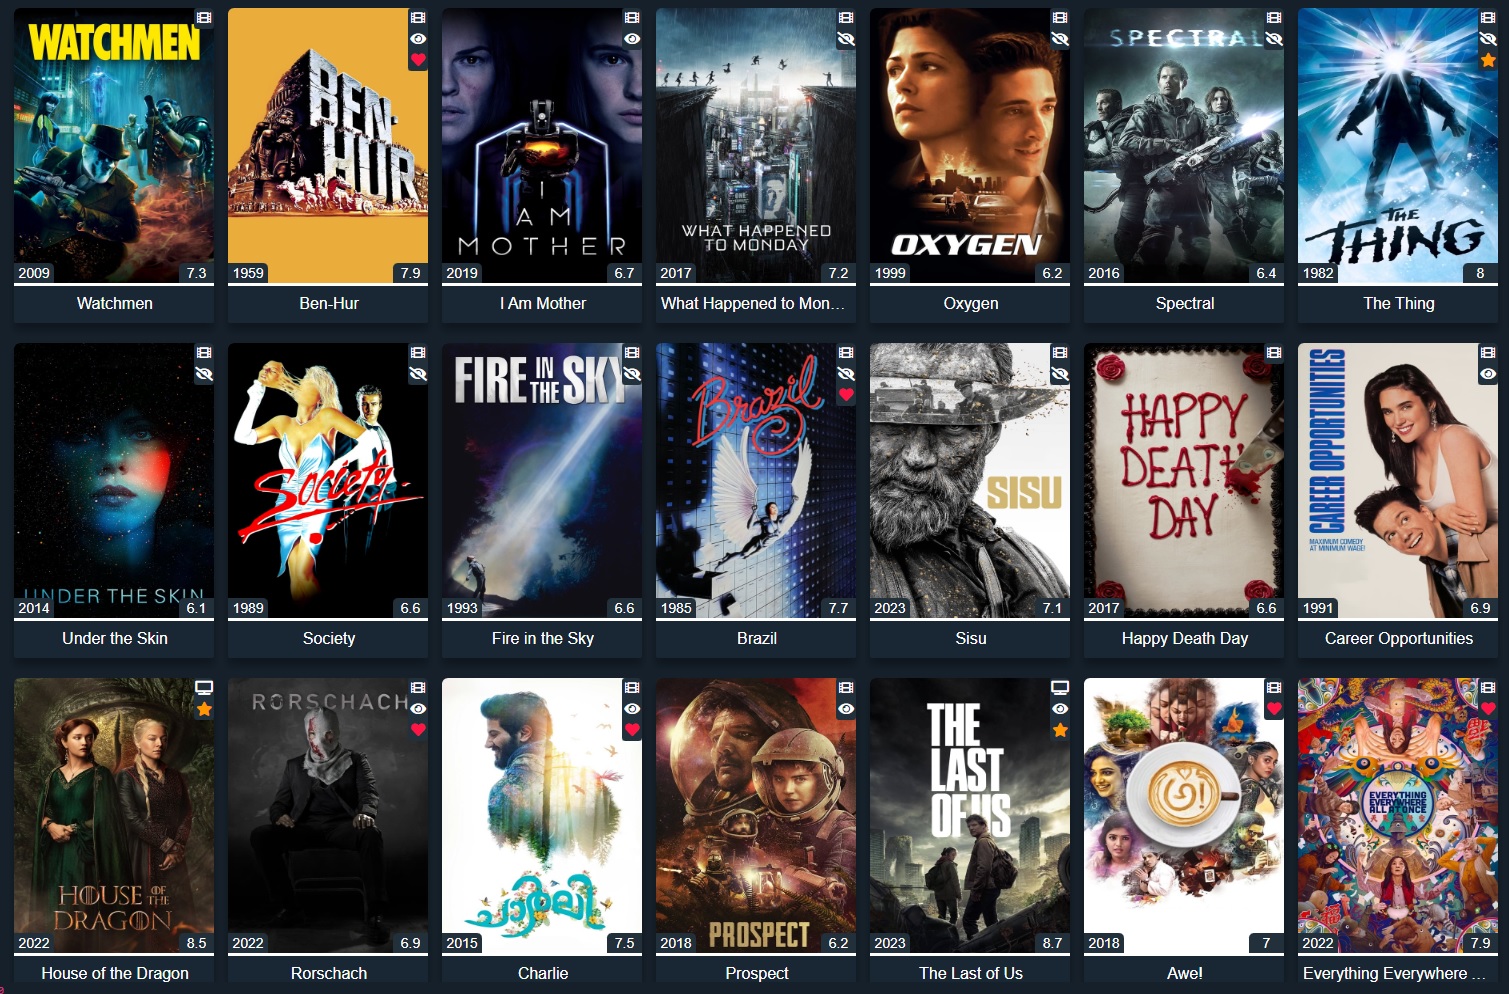
Task: Click the TV monitor icon on House of the Dragon
Action: (204, 688)
